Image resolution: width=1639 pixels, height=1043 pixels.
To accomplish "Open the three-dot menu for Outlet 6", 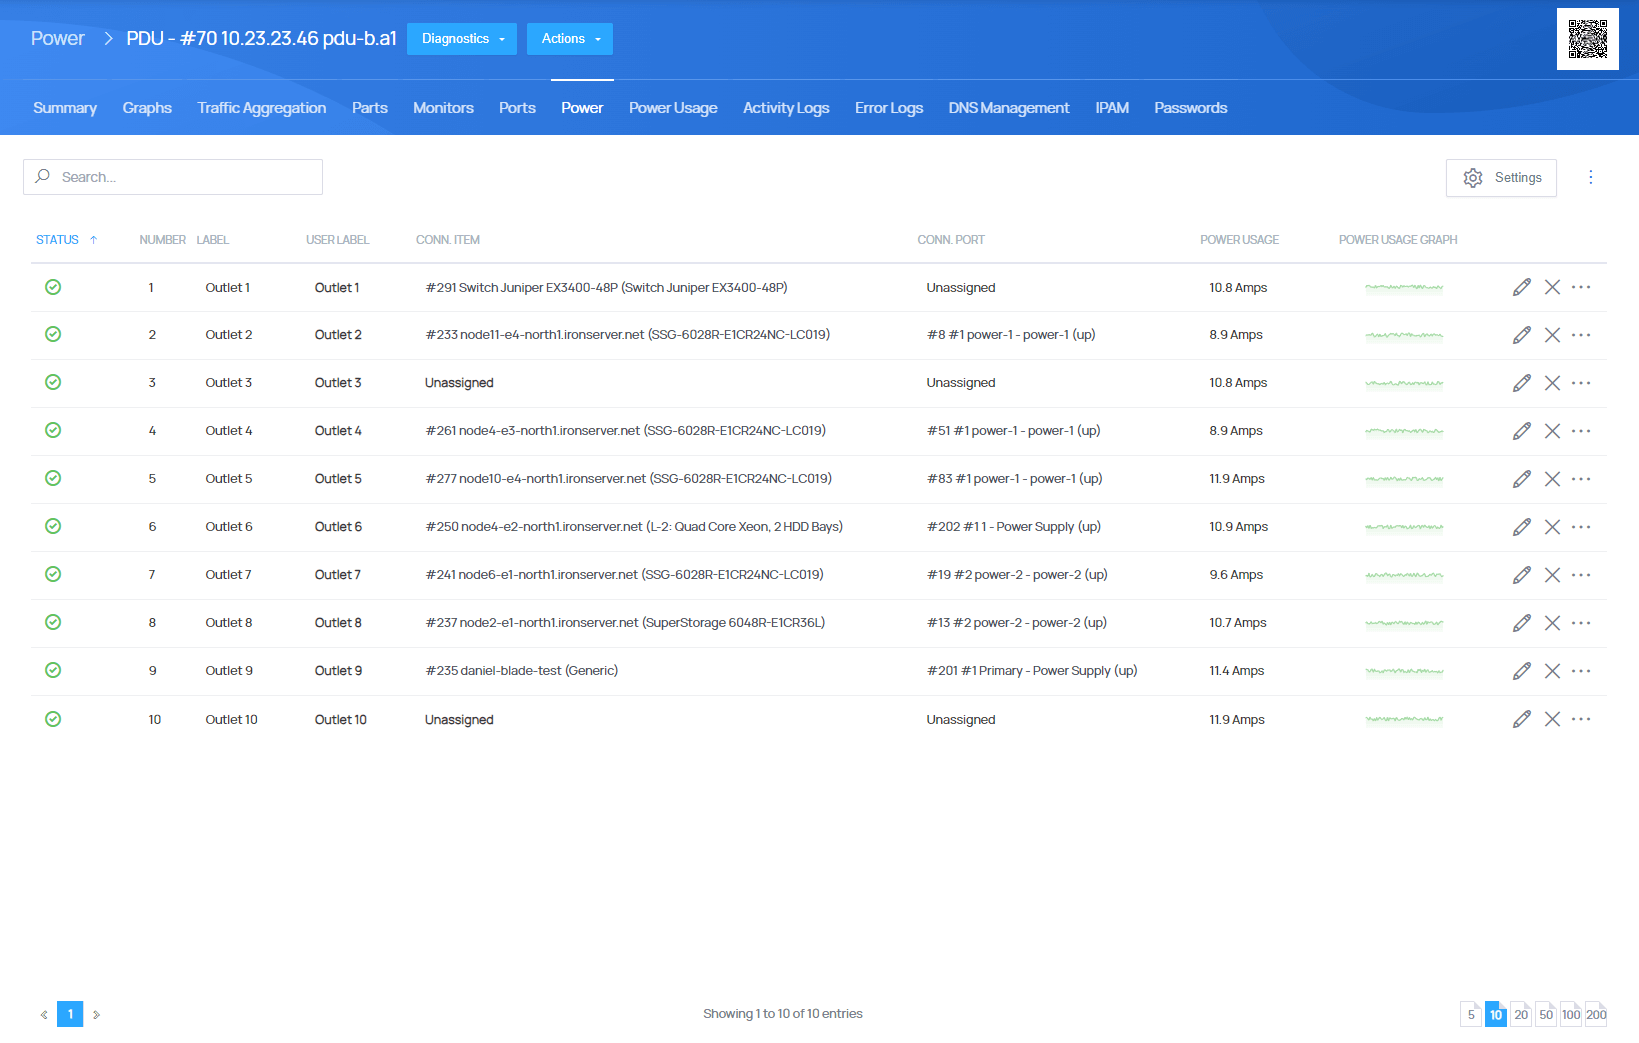I will pyautogui.click(x=1581, y=527).
